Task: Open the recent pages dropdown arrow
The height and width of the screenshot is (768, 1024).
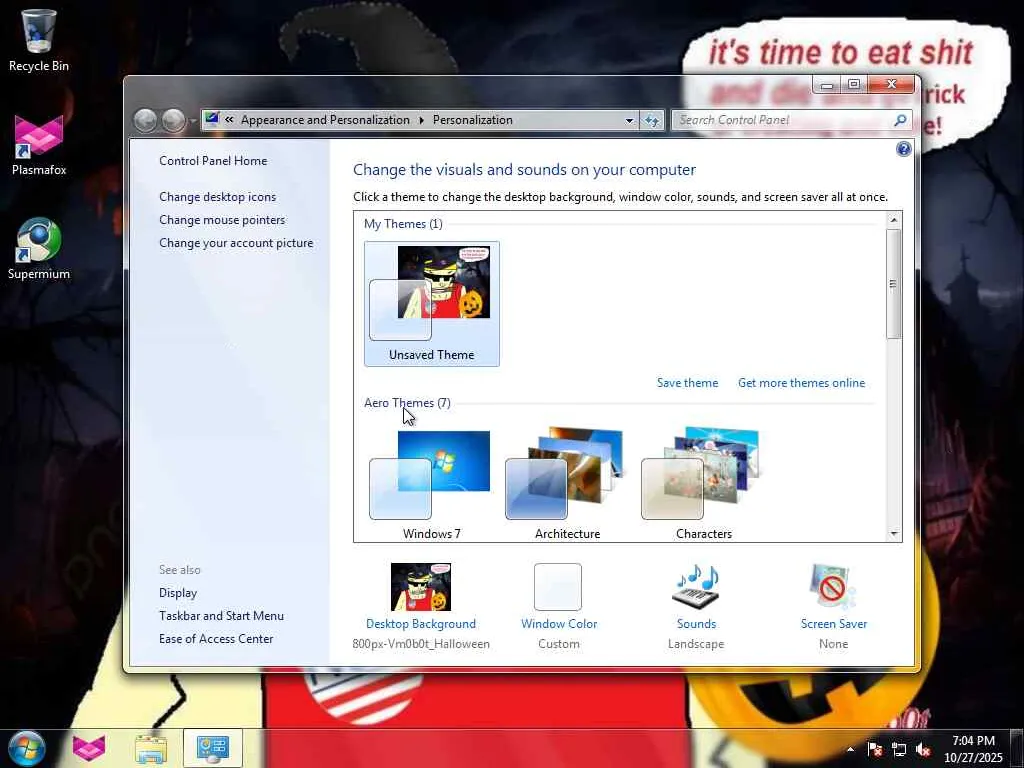Action: tap(193, 121)
